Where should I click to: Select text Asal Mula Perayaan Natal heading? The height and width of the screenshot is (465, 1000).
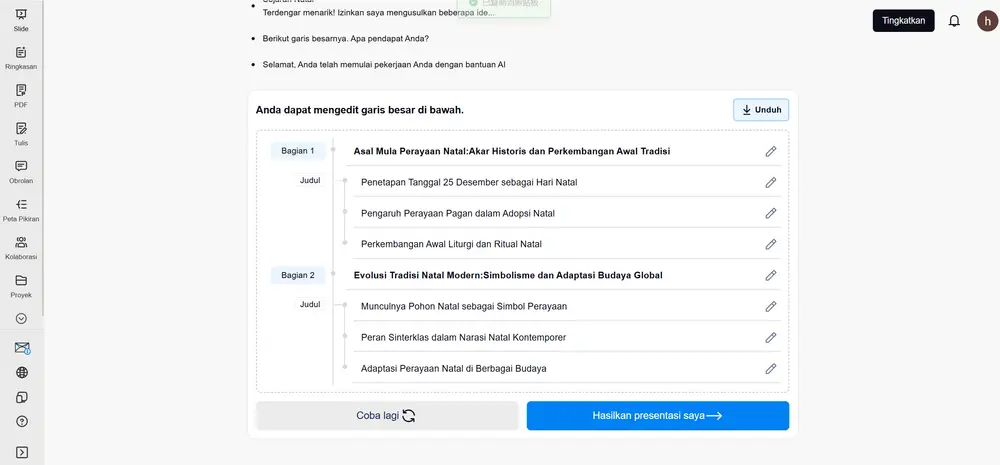pos(511,151)
